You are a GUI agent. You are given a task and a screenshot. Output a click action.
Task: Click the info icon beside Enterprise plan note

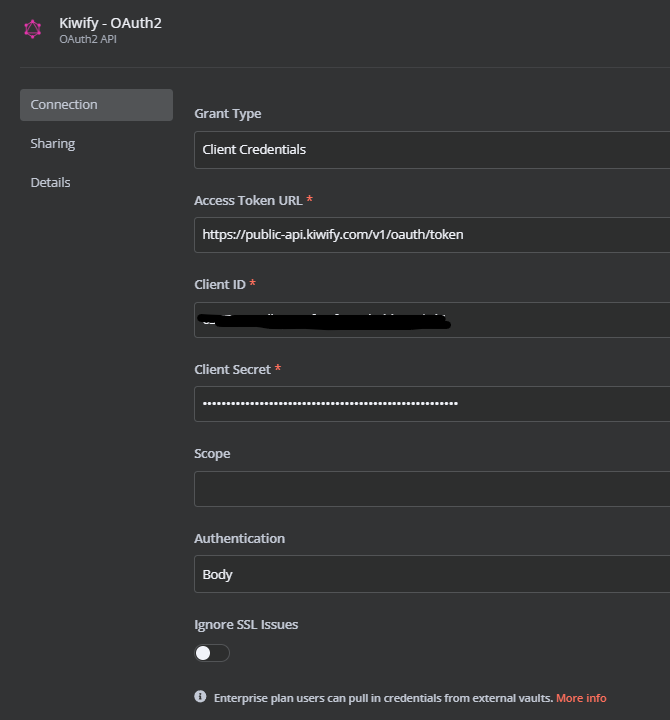(200, 697)
